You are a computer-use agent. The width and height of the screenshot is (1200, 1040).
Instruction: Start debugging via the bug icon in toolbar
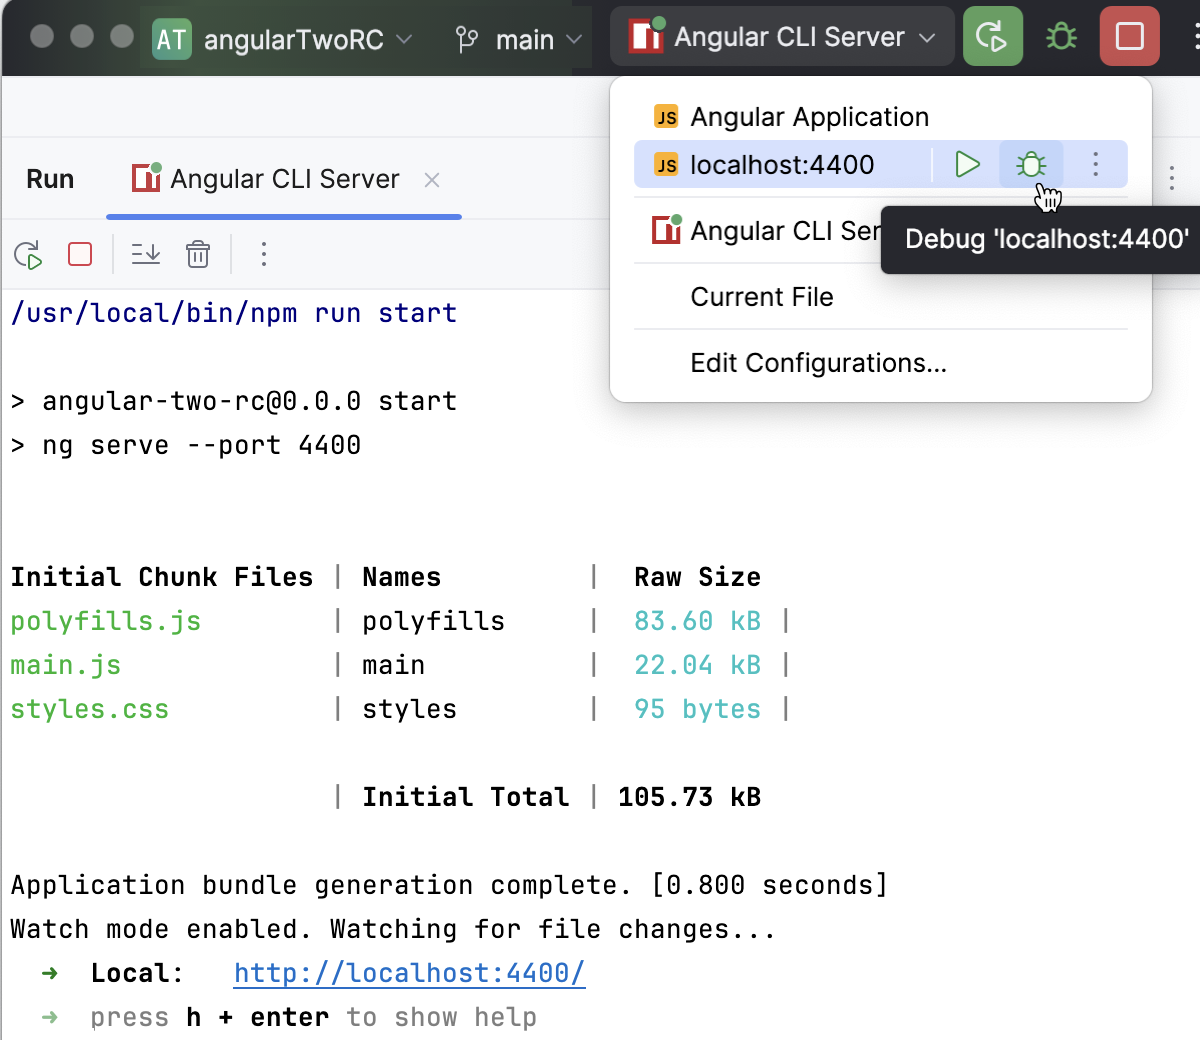pyautogui.click(x=1060, y=36)
